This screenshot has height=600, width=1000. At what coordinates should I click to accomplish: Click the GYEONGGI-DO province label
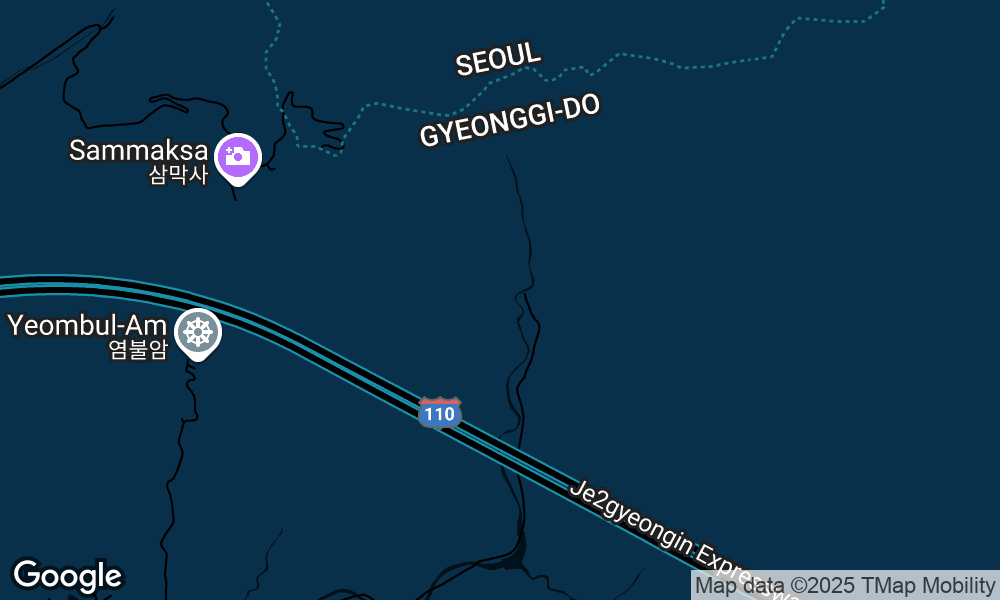tap(510, 121)
